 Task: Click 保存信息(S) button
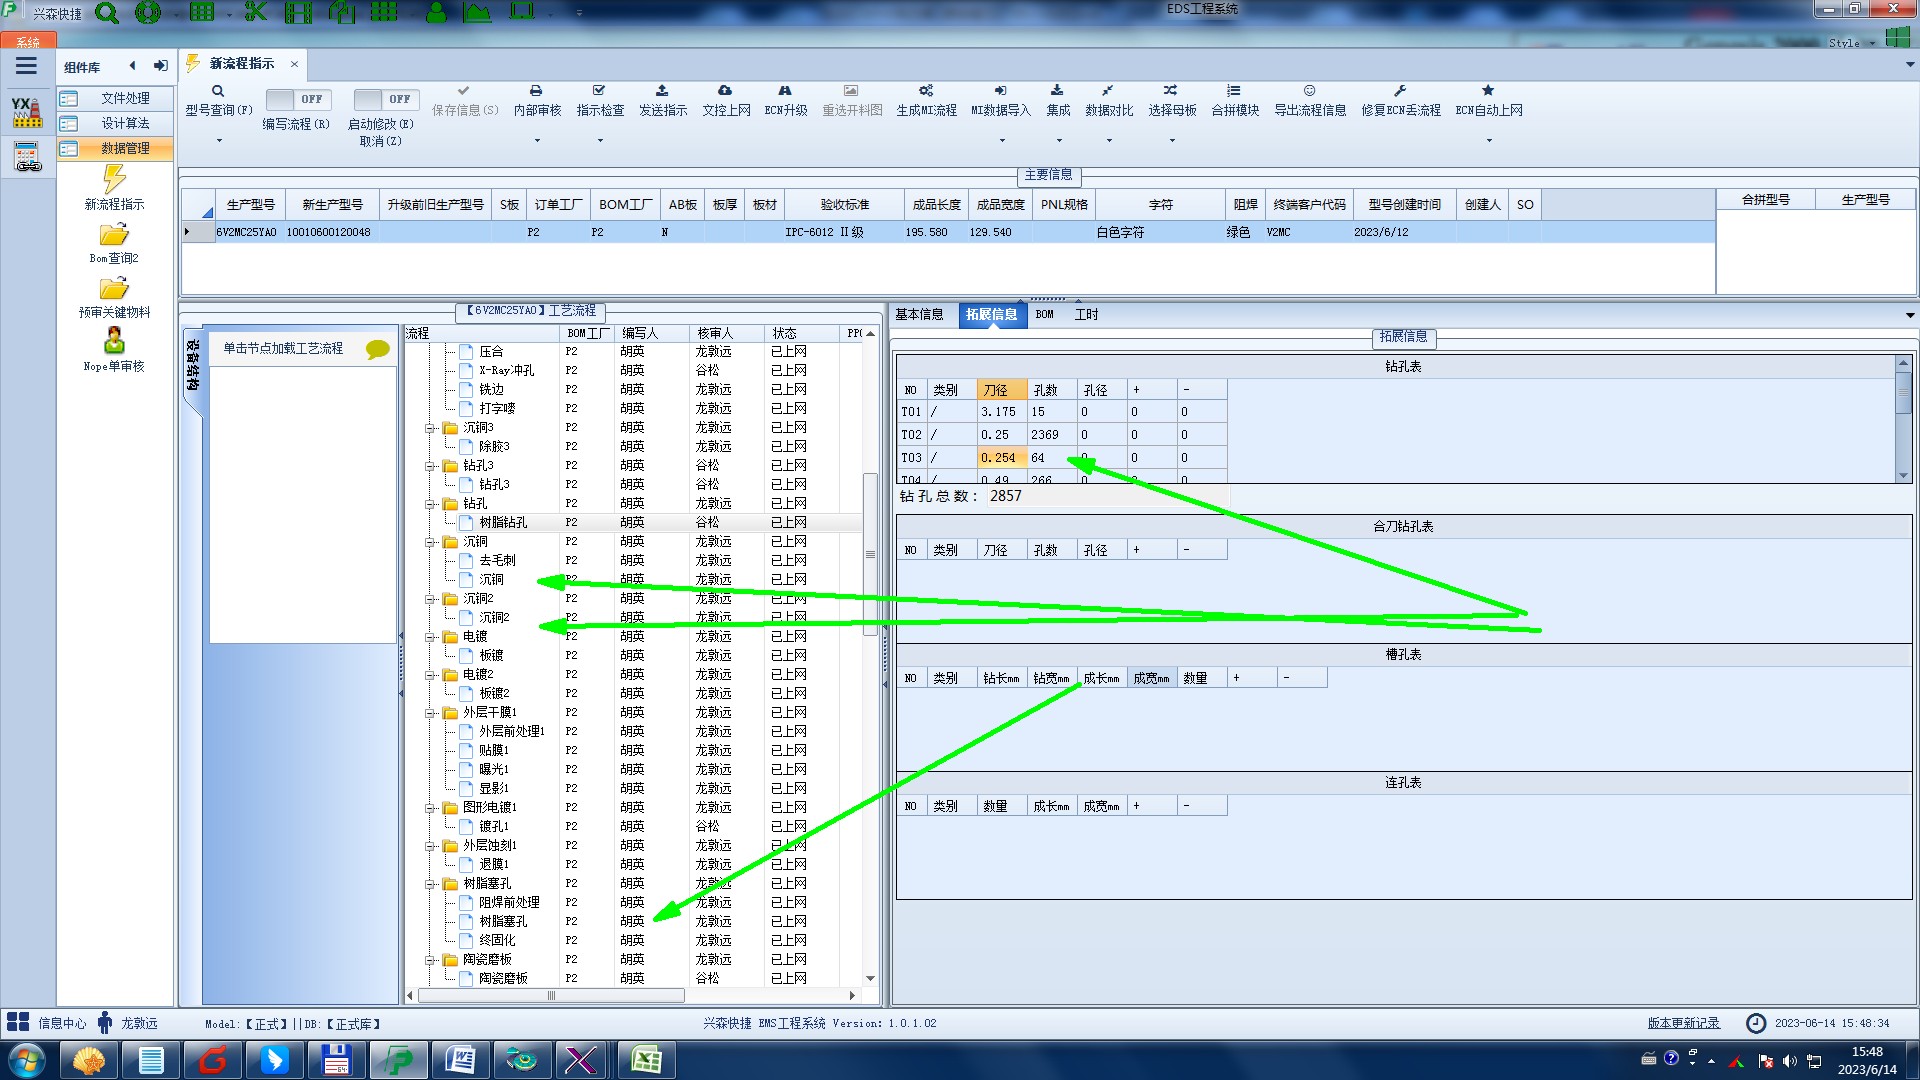465,100
